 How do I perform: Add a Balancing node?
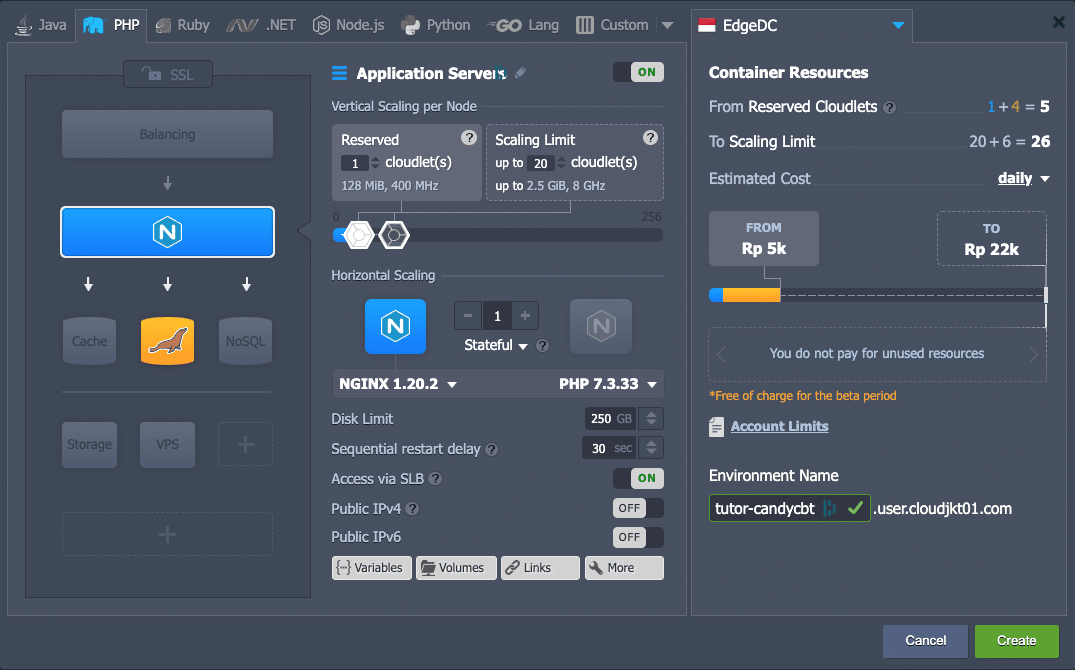(x=167, y=134)
